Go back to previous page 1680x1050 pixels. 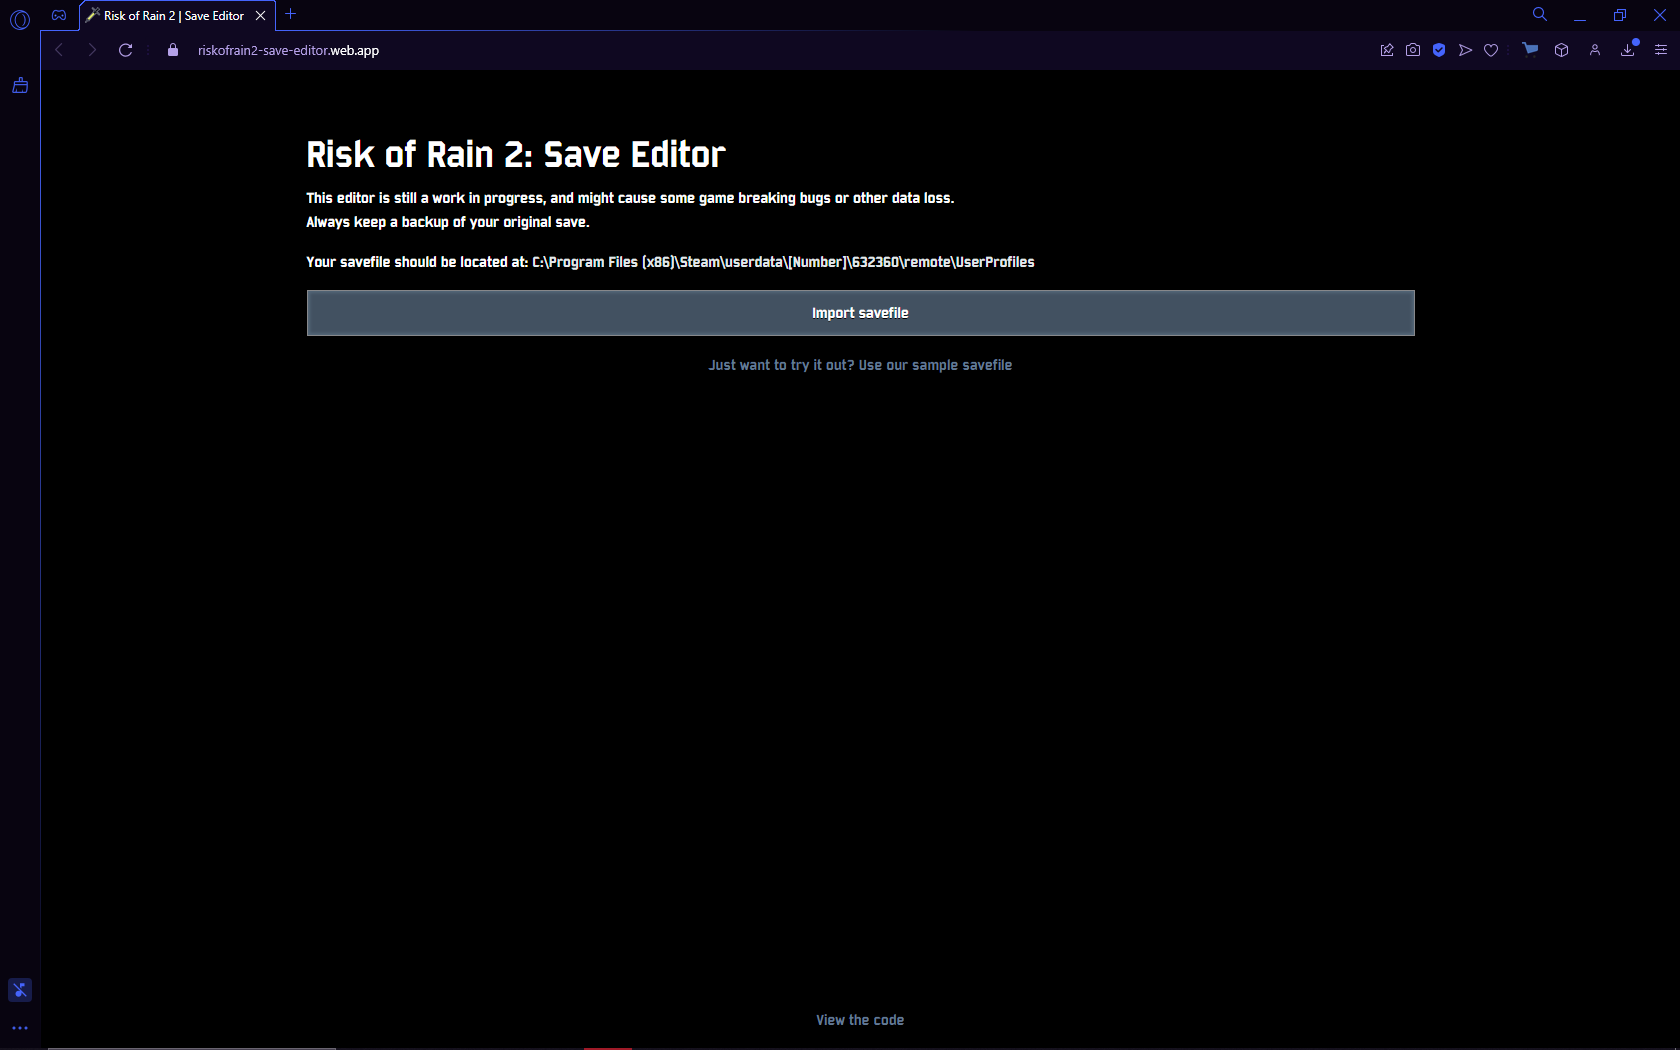(59, 50)
